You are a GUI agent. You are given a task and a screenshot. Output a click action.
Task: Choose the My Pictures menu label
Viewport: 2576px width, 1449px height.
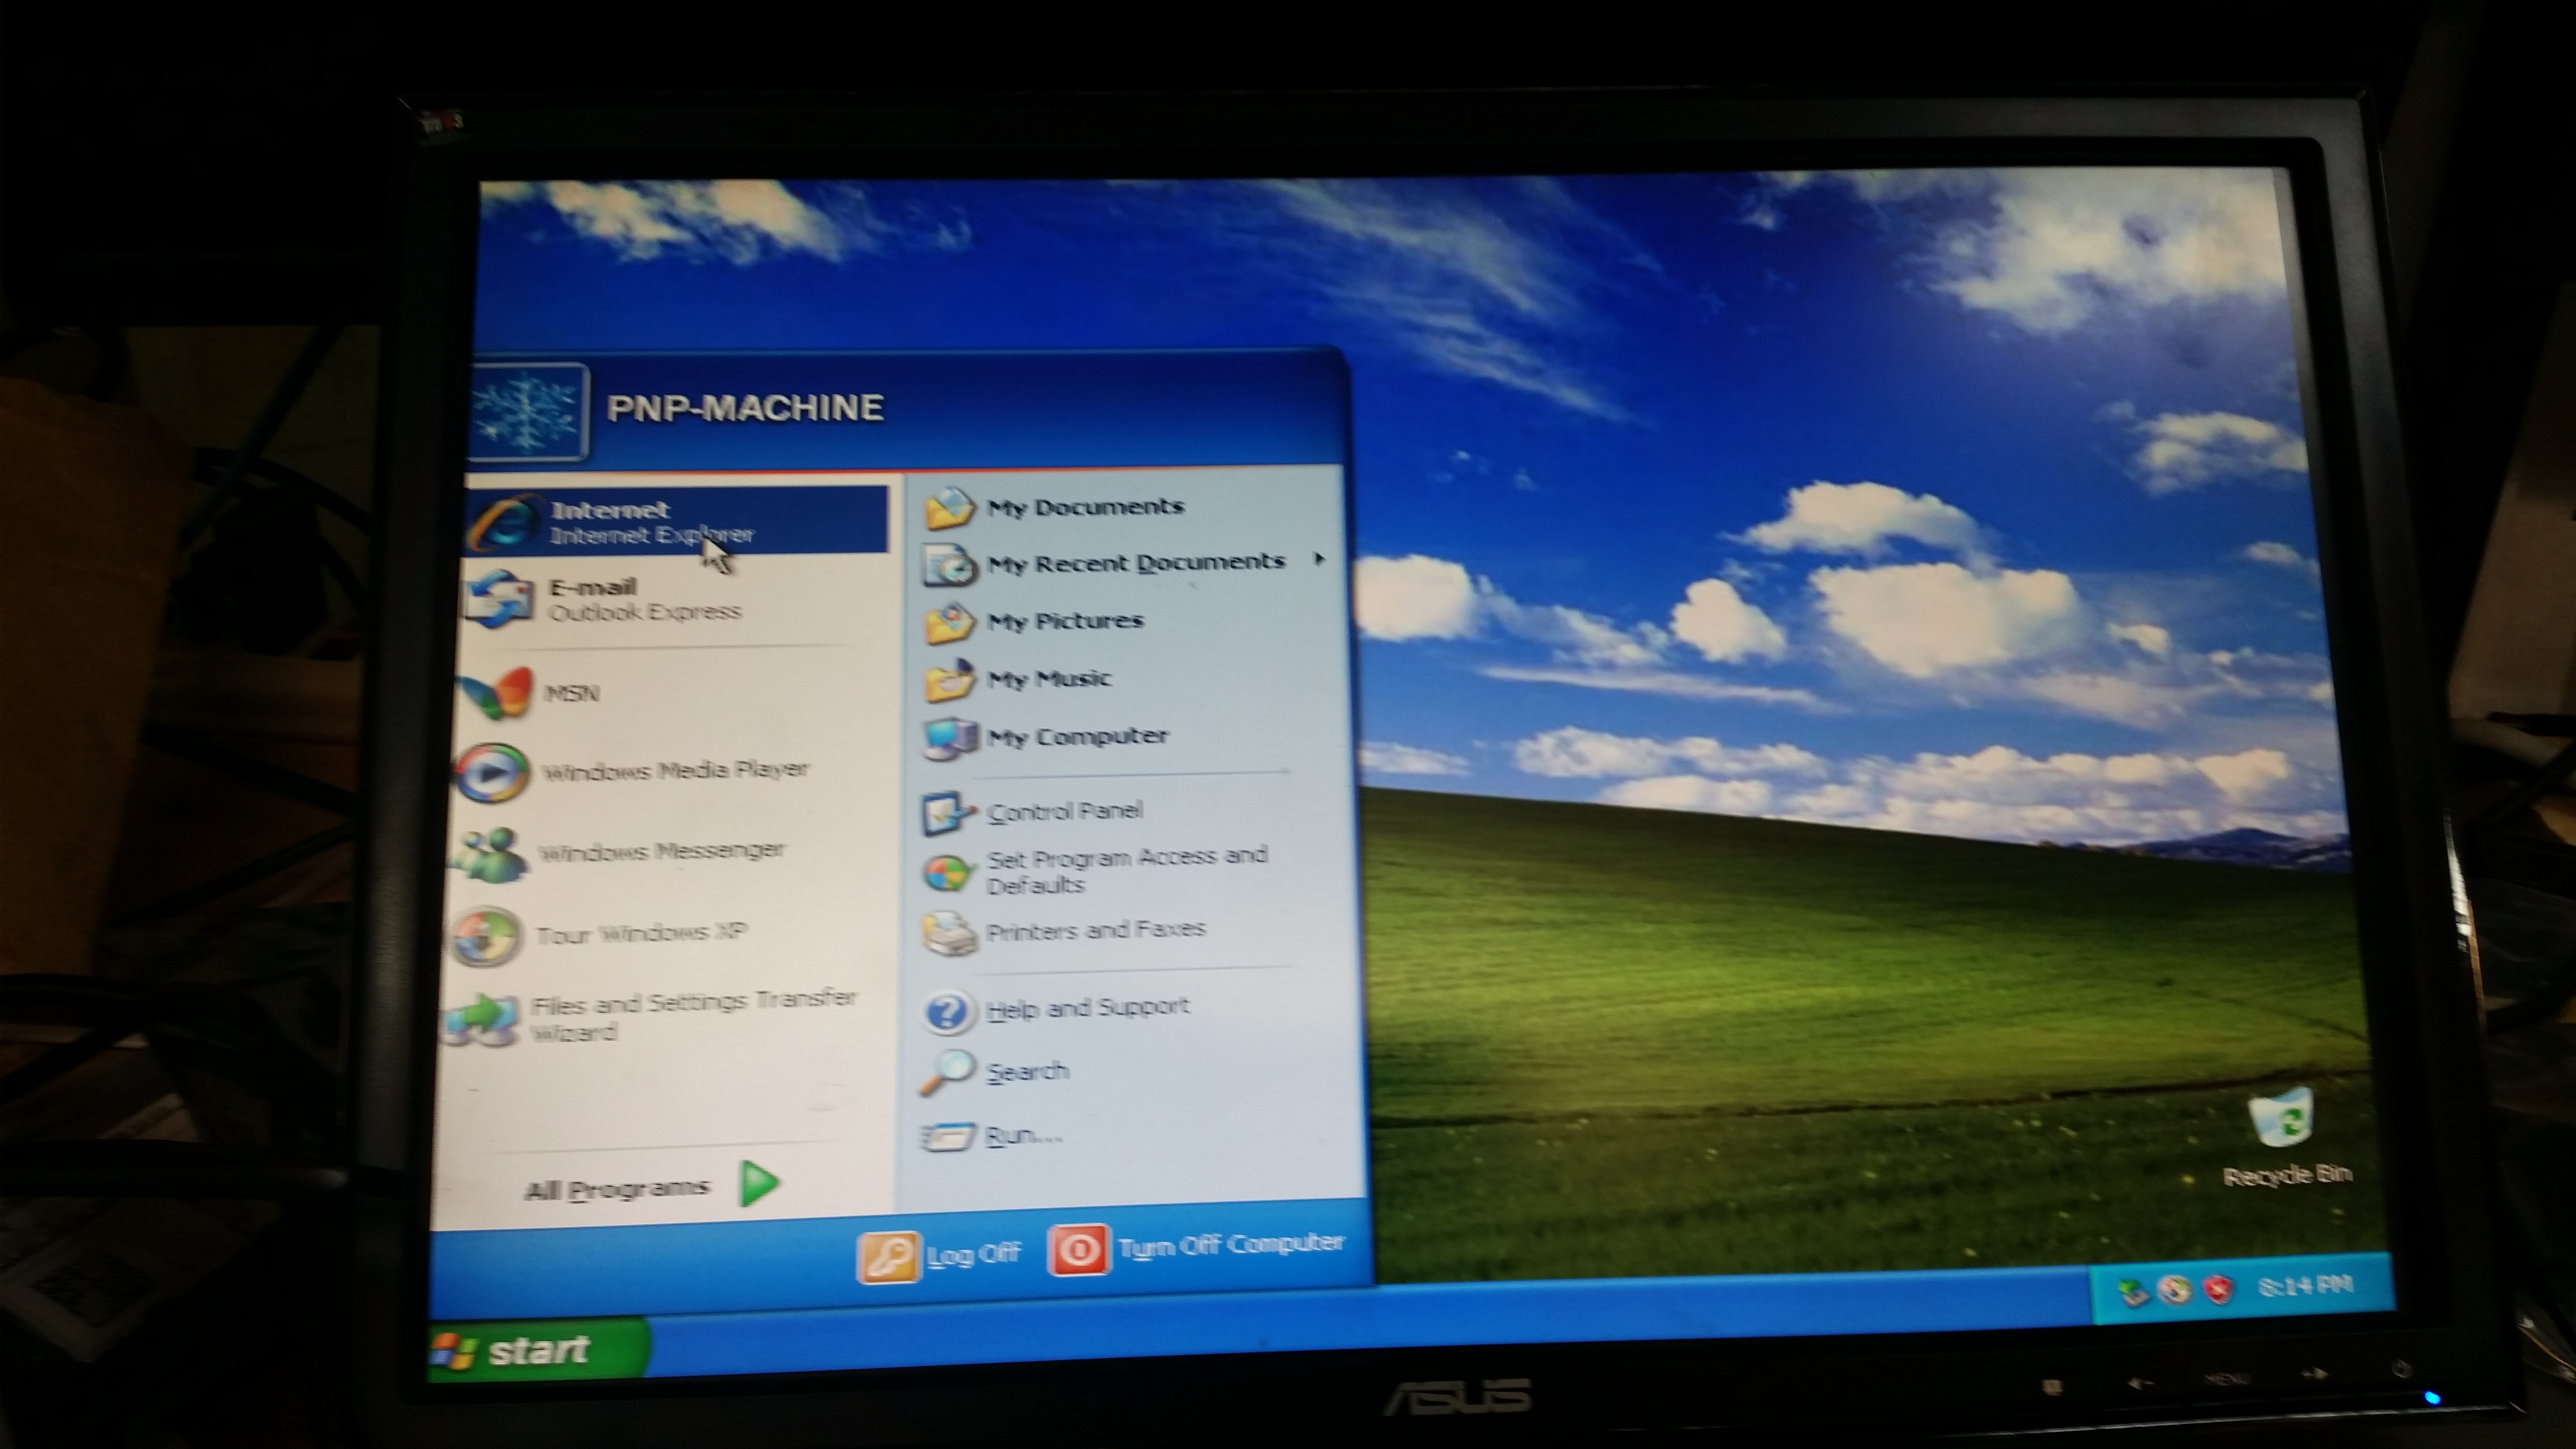pyautogui.click(x=1065, y=621)
